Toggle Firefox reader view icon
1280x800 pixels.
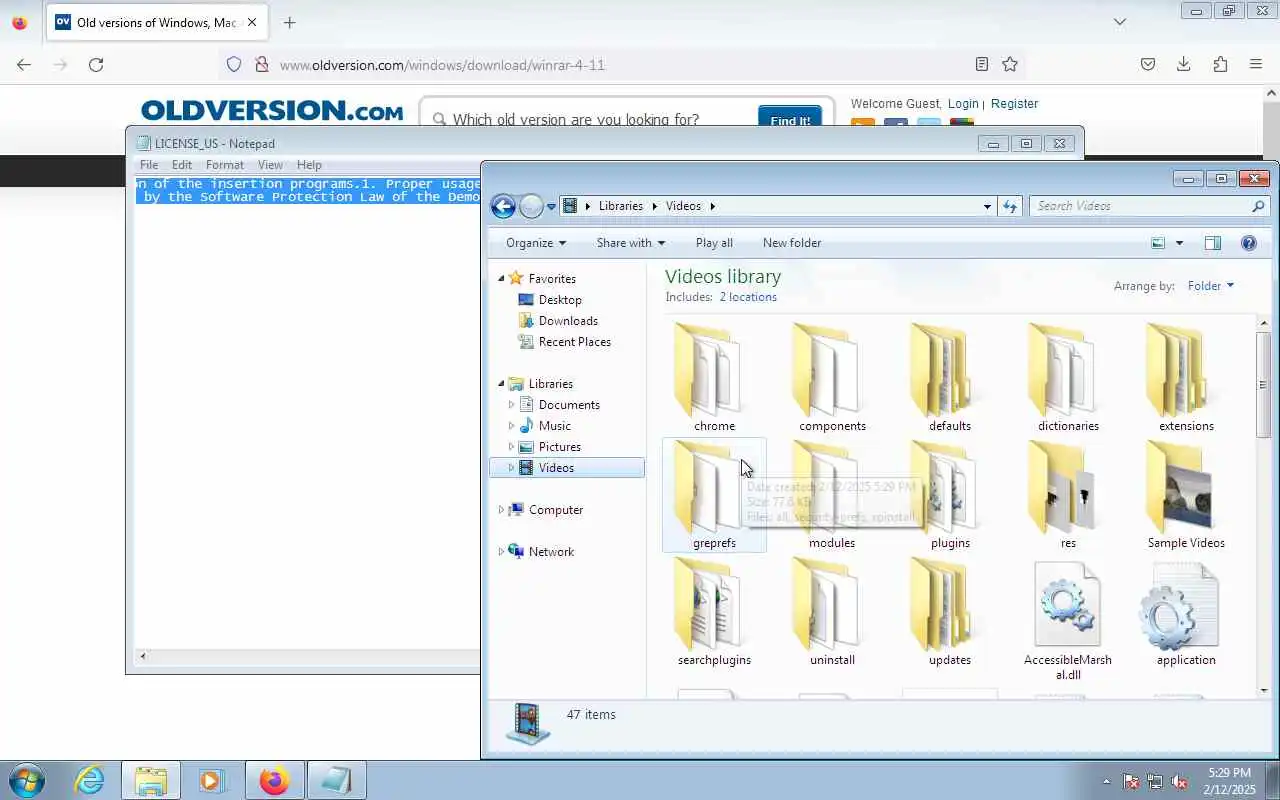982,64
